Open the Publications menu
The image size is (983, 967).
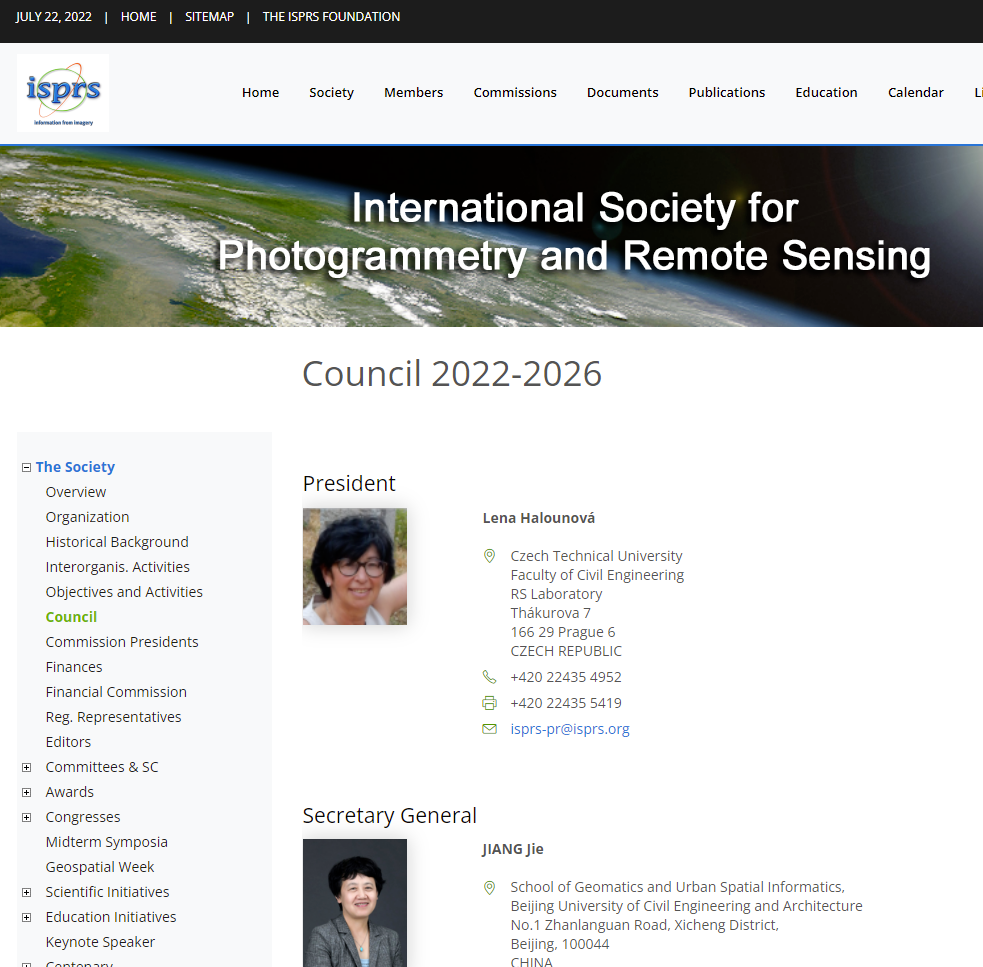(727, 92)
